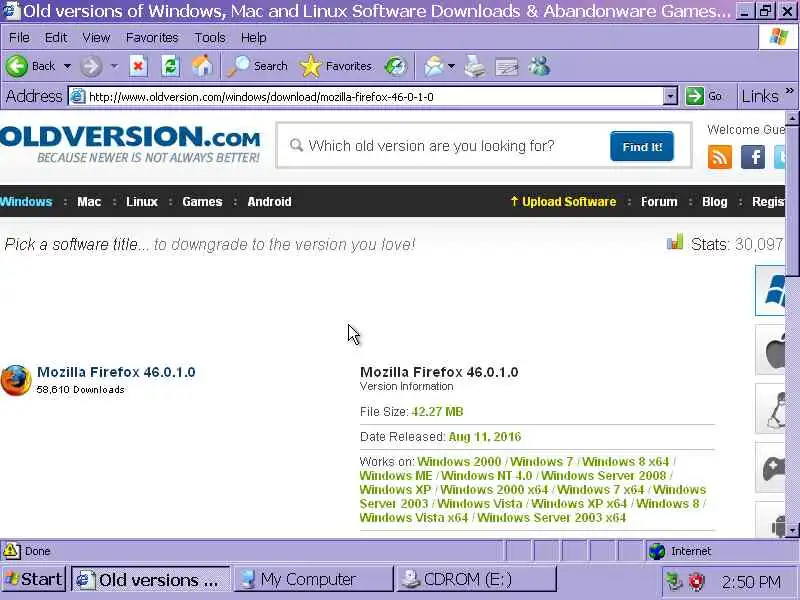800x600 pixels.
Task: Click the Aug 11, 2016 release date
Action: pyautogui.click(x=485, y=437)
